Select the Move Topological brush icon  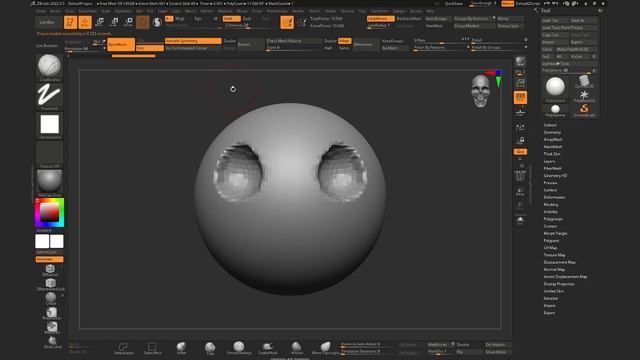(325, 348)
